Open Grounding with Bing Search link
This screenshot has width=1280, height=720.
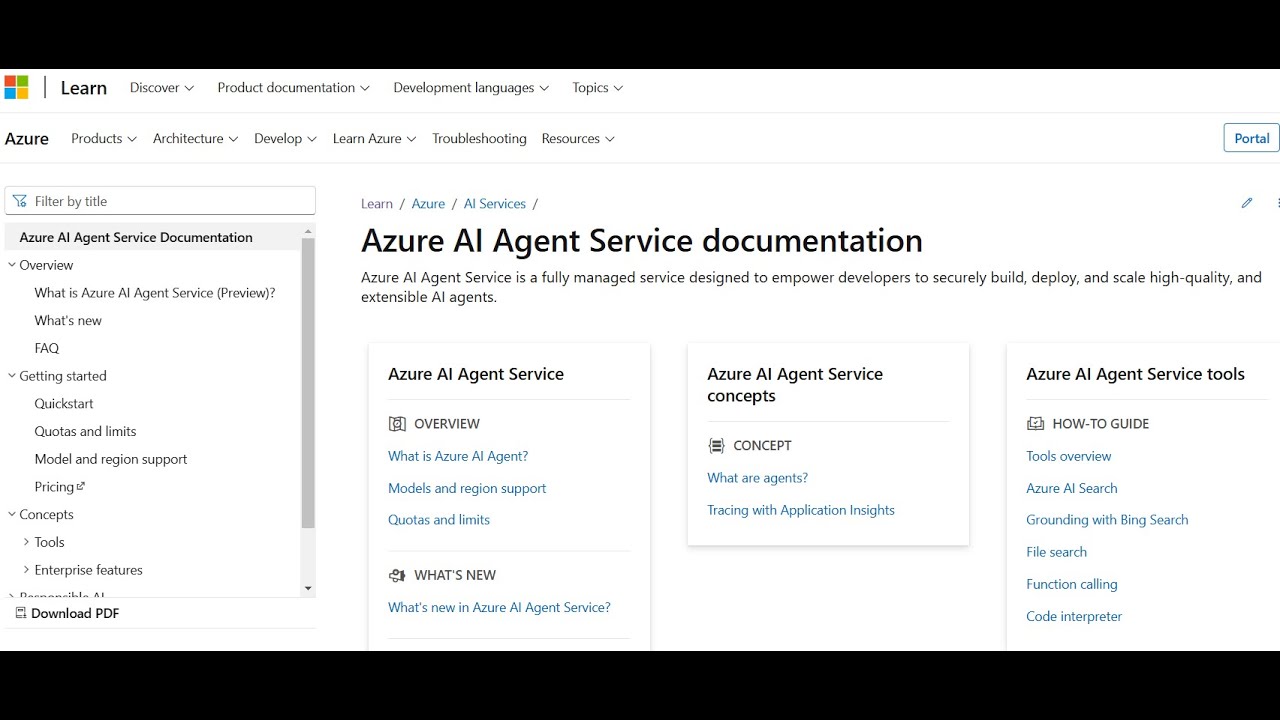point(1107,520)
